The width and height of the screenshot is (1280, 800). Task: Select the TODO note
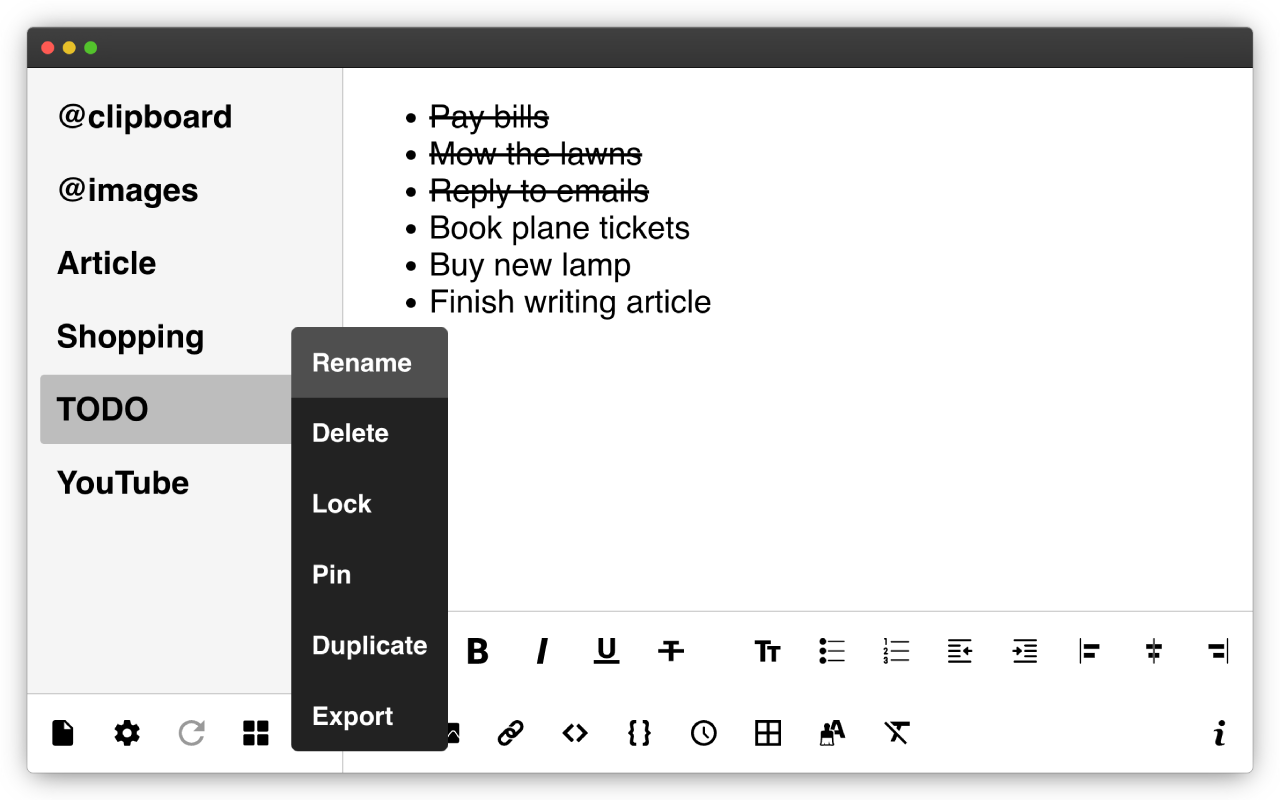pos(166,409)
